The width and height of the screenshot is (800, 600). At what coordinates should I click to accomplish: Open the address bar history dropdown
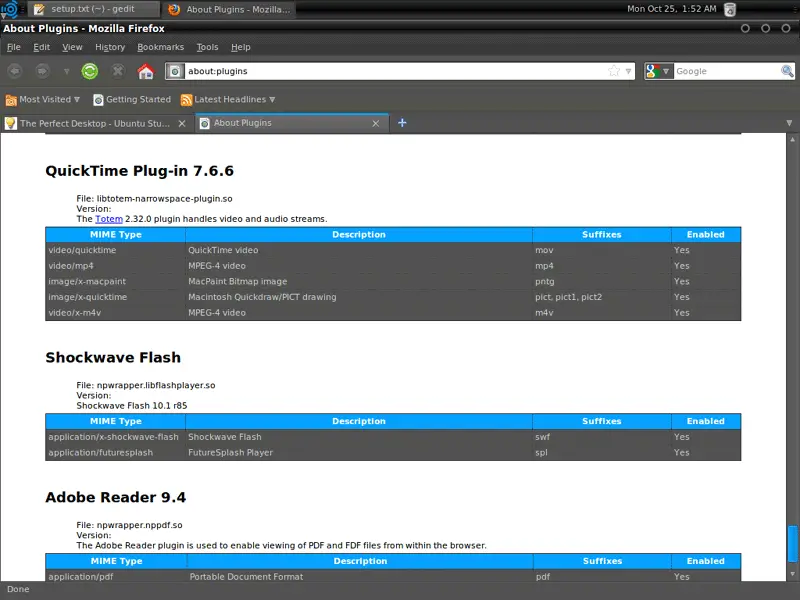click(629, 71)
